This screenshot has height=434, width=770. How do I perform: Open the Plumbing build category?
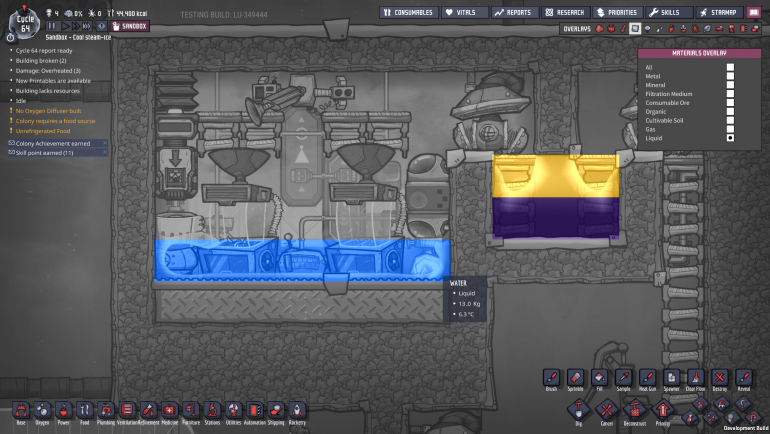click(106, 410)
